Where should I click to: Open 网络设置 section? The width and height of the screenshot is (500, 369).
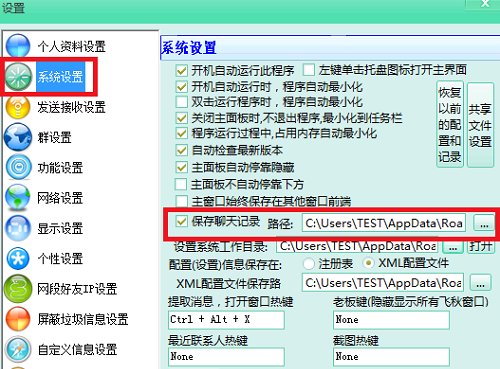tap(60, 198)
